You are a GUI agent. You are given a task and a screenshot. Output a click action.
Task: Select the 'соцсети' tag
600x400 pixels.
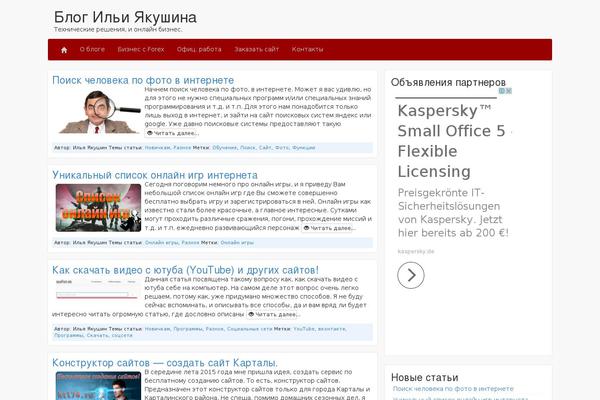coord(122,335)
